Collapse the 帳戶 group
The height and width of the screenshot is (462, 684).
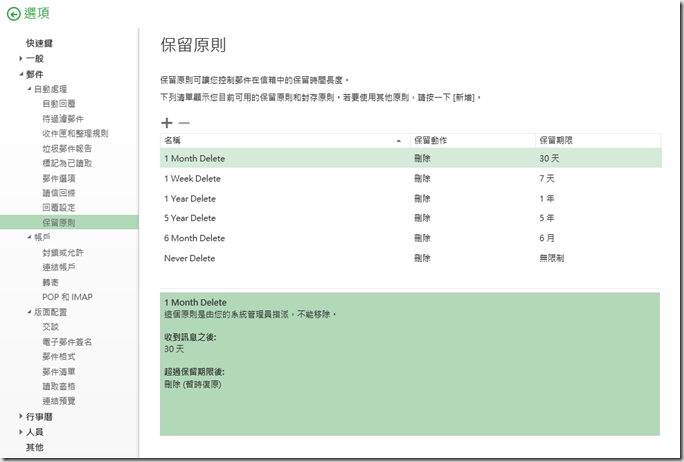pos(28,237)
